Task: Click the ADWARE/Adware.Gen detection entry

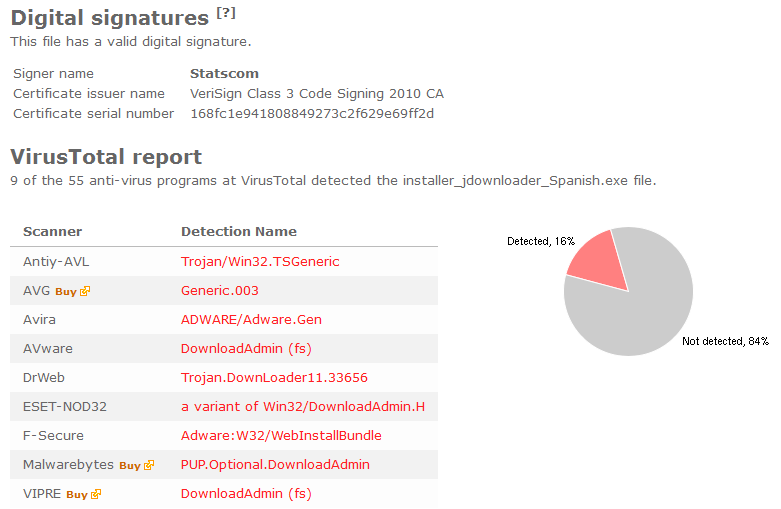Action: (x=251, y=320)
